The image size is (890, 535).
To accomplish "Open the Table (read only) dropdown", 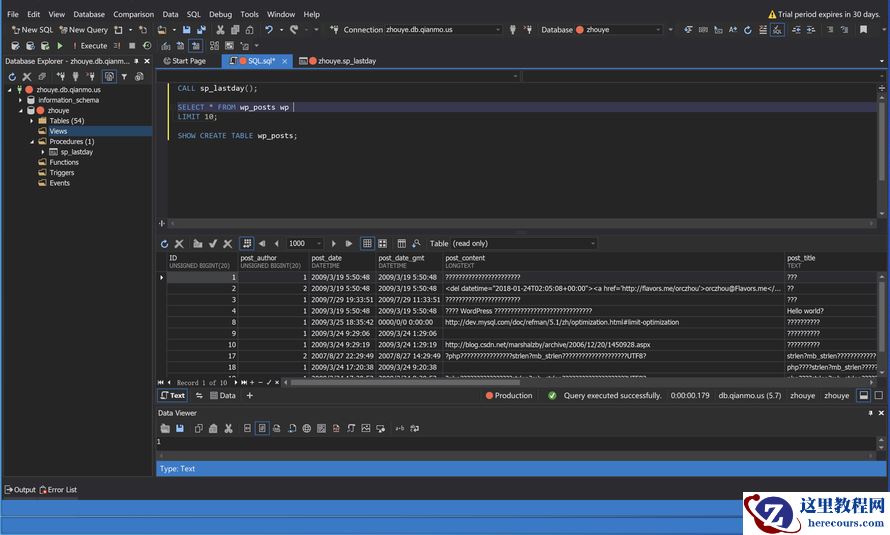I will pyautogui.click(x=592, y=243).
